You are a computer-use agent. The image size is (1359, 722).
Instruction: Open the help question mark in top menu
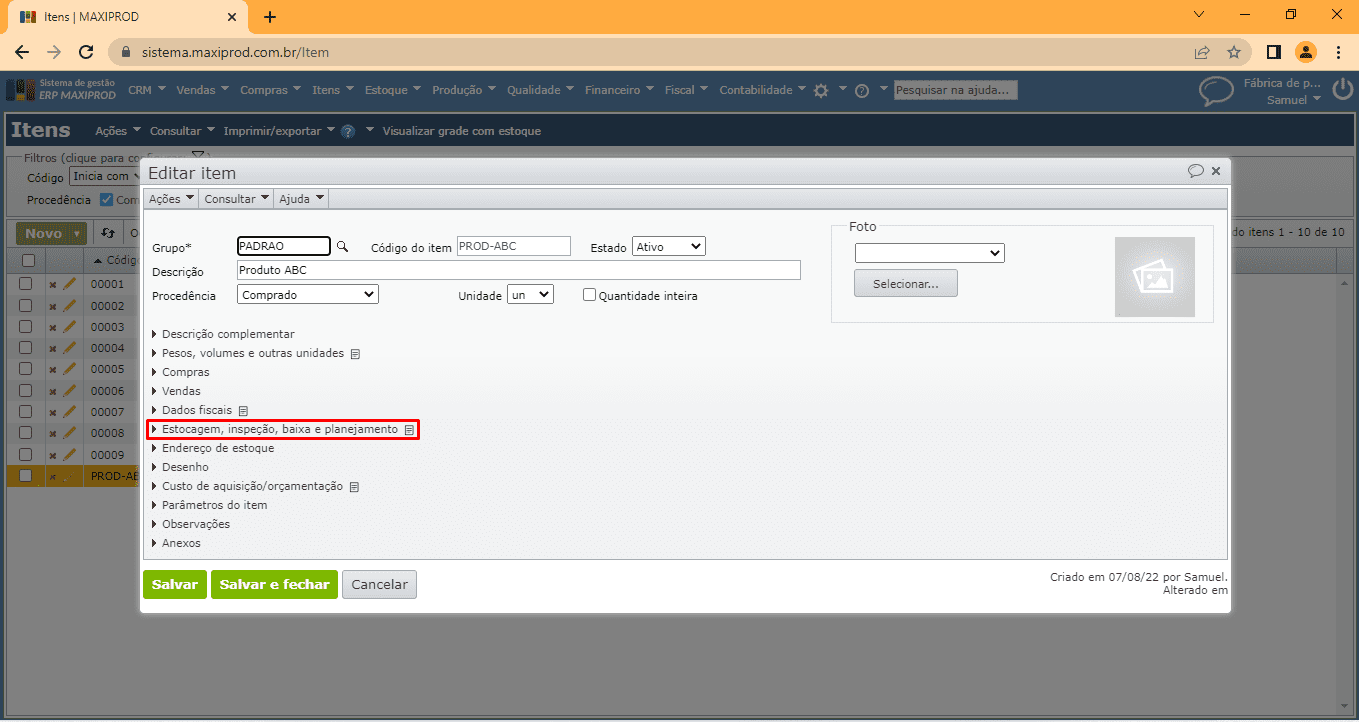pos(862,90)
